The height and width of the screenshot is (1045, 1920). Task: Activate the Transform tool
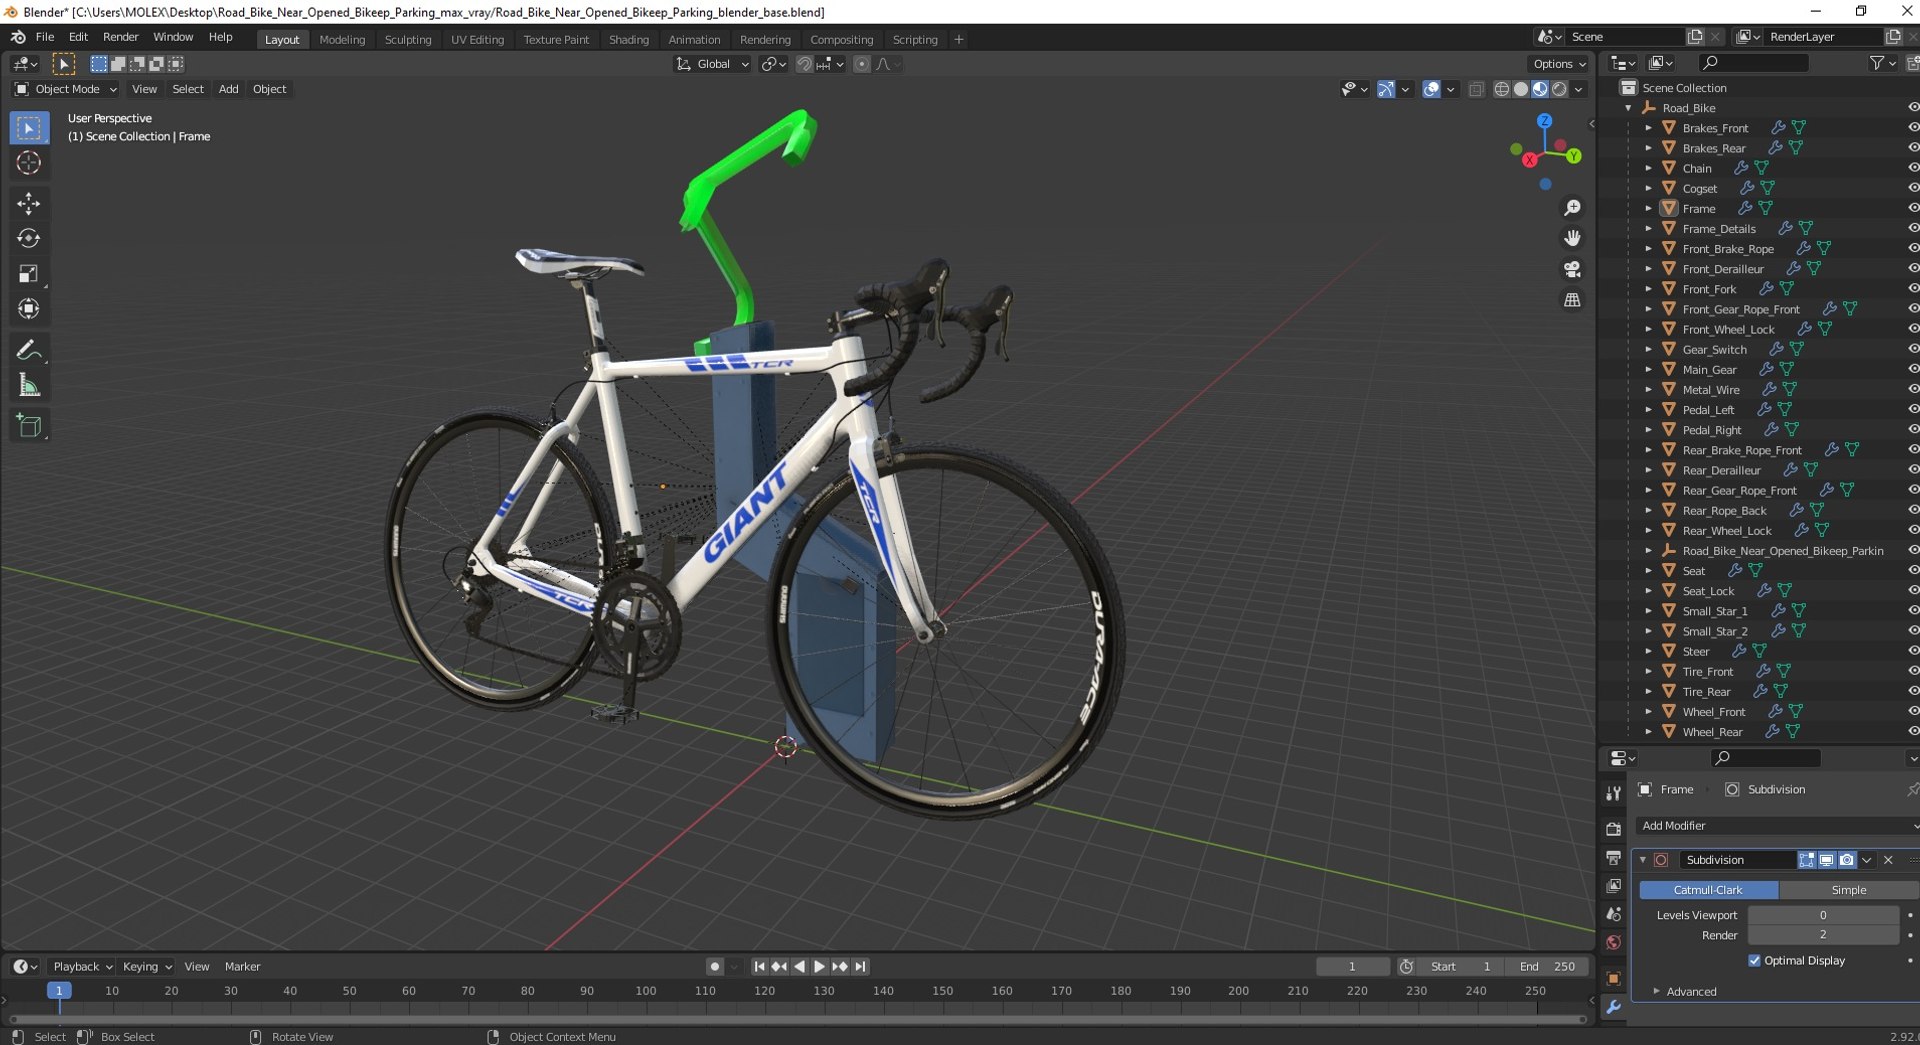(29, 308)
